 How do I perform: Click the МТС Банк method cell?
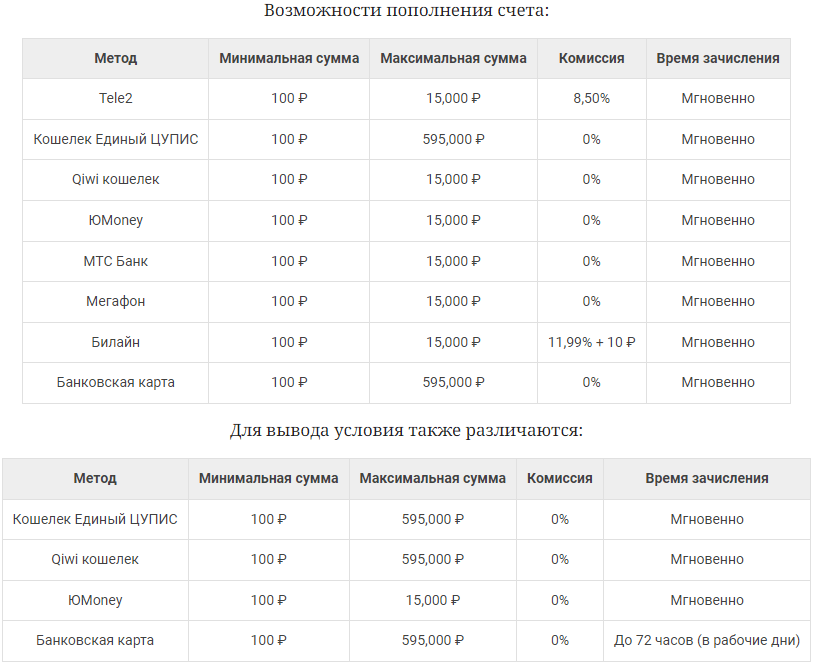tap(116, 261)
